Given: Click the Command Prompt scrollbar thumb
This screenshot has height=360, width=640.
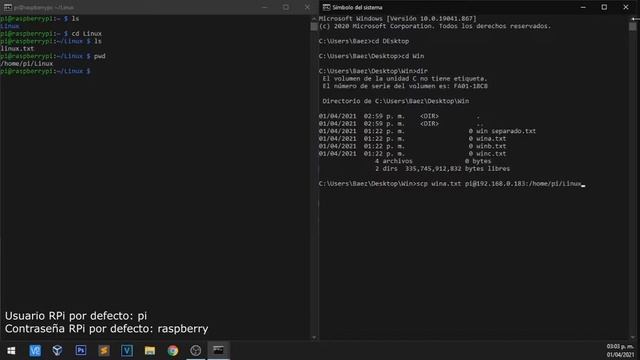Looking at the screenshot, I should [x=633, y=27].
